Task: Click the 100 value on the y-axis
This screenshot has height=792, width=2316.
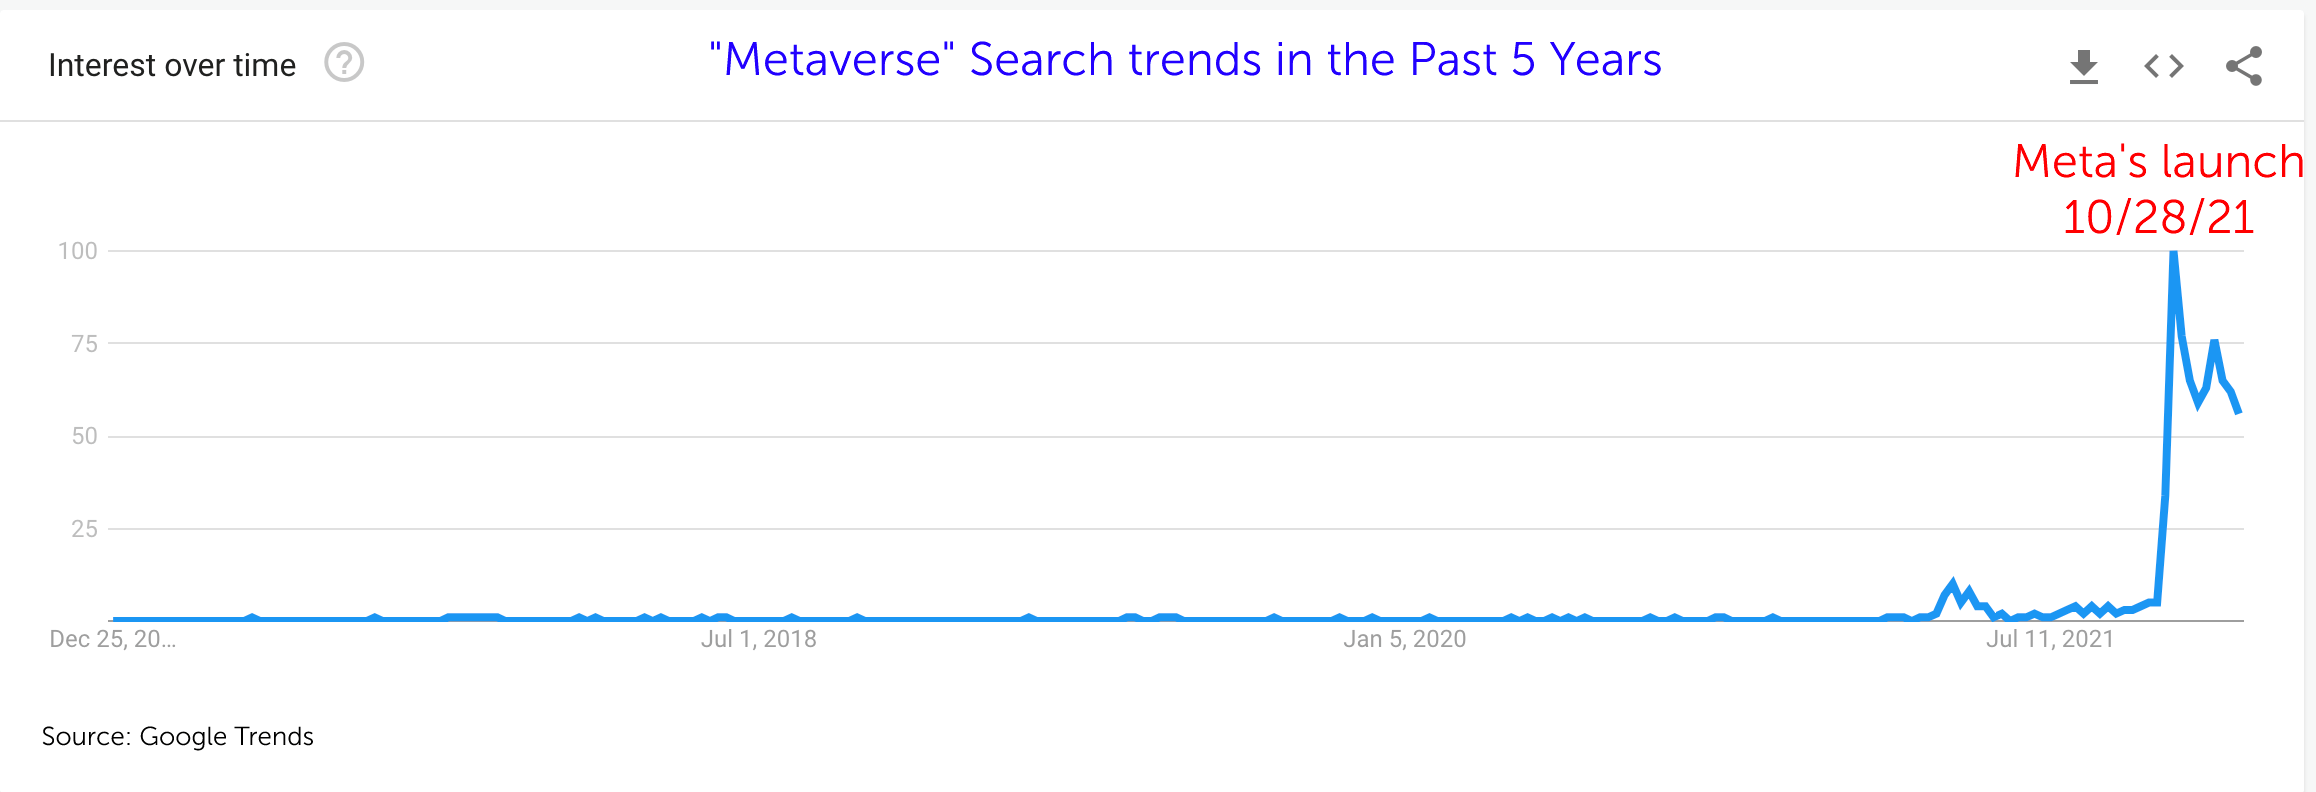Action: coord(78,251)
